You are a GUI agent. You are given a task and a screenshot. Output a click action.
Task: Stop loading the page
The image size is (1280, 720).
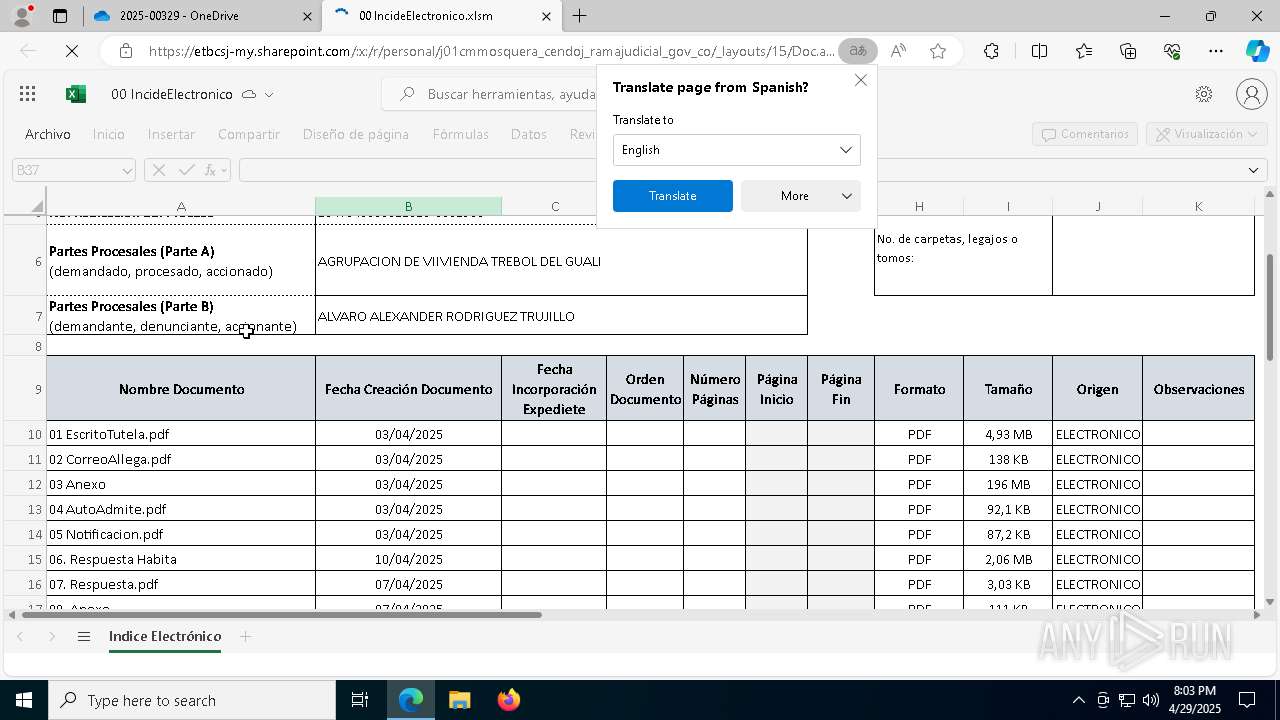click(x=72, y=51)
